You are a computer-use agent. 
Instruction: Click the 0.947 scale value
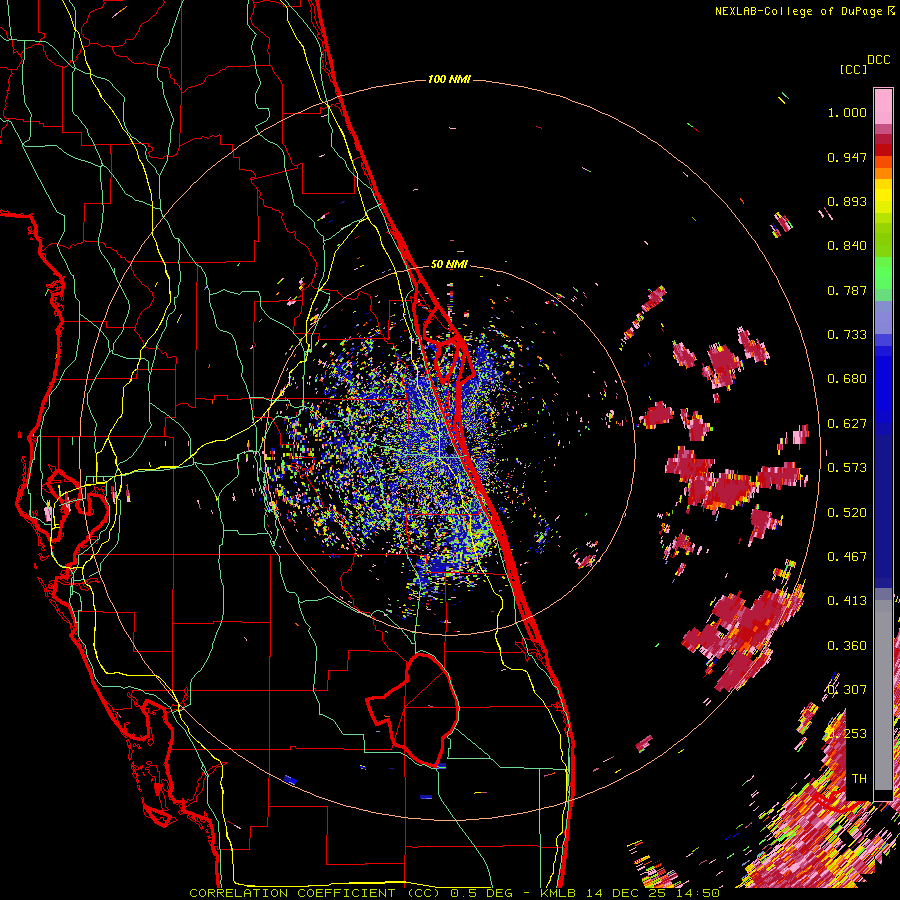click(x=847, y=157)
